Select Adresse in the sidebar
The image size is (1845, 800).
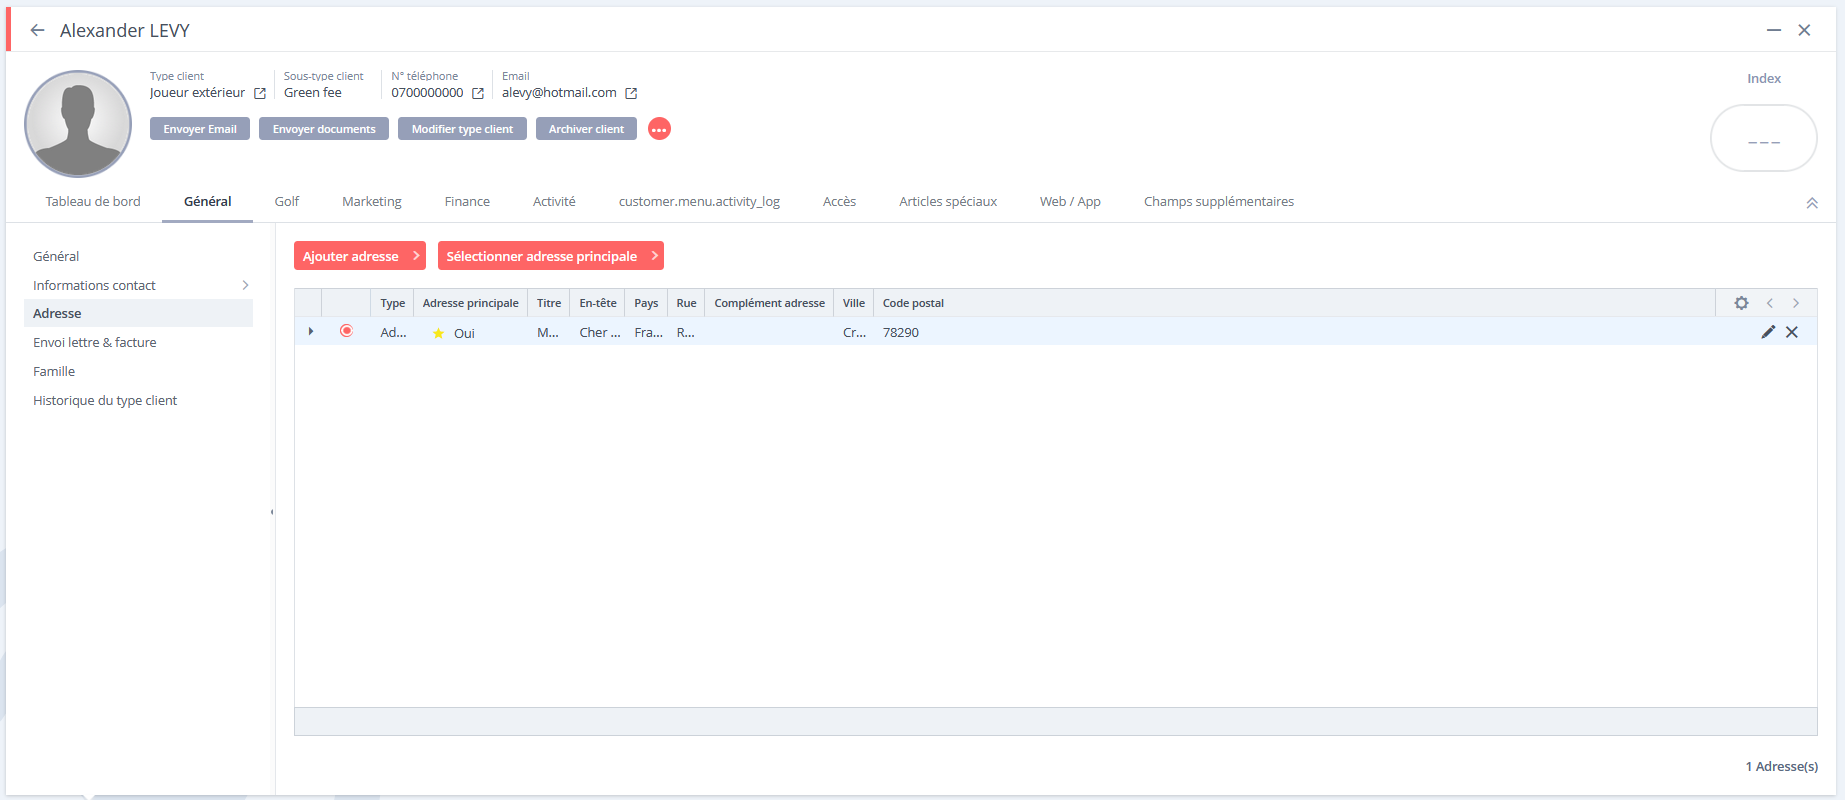pos(138,313)
